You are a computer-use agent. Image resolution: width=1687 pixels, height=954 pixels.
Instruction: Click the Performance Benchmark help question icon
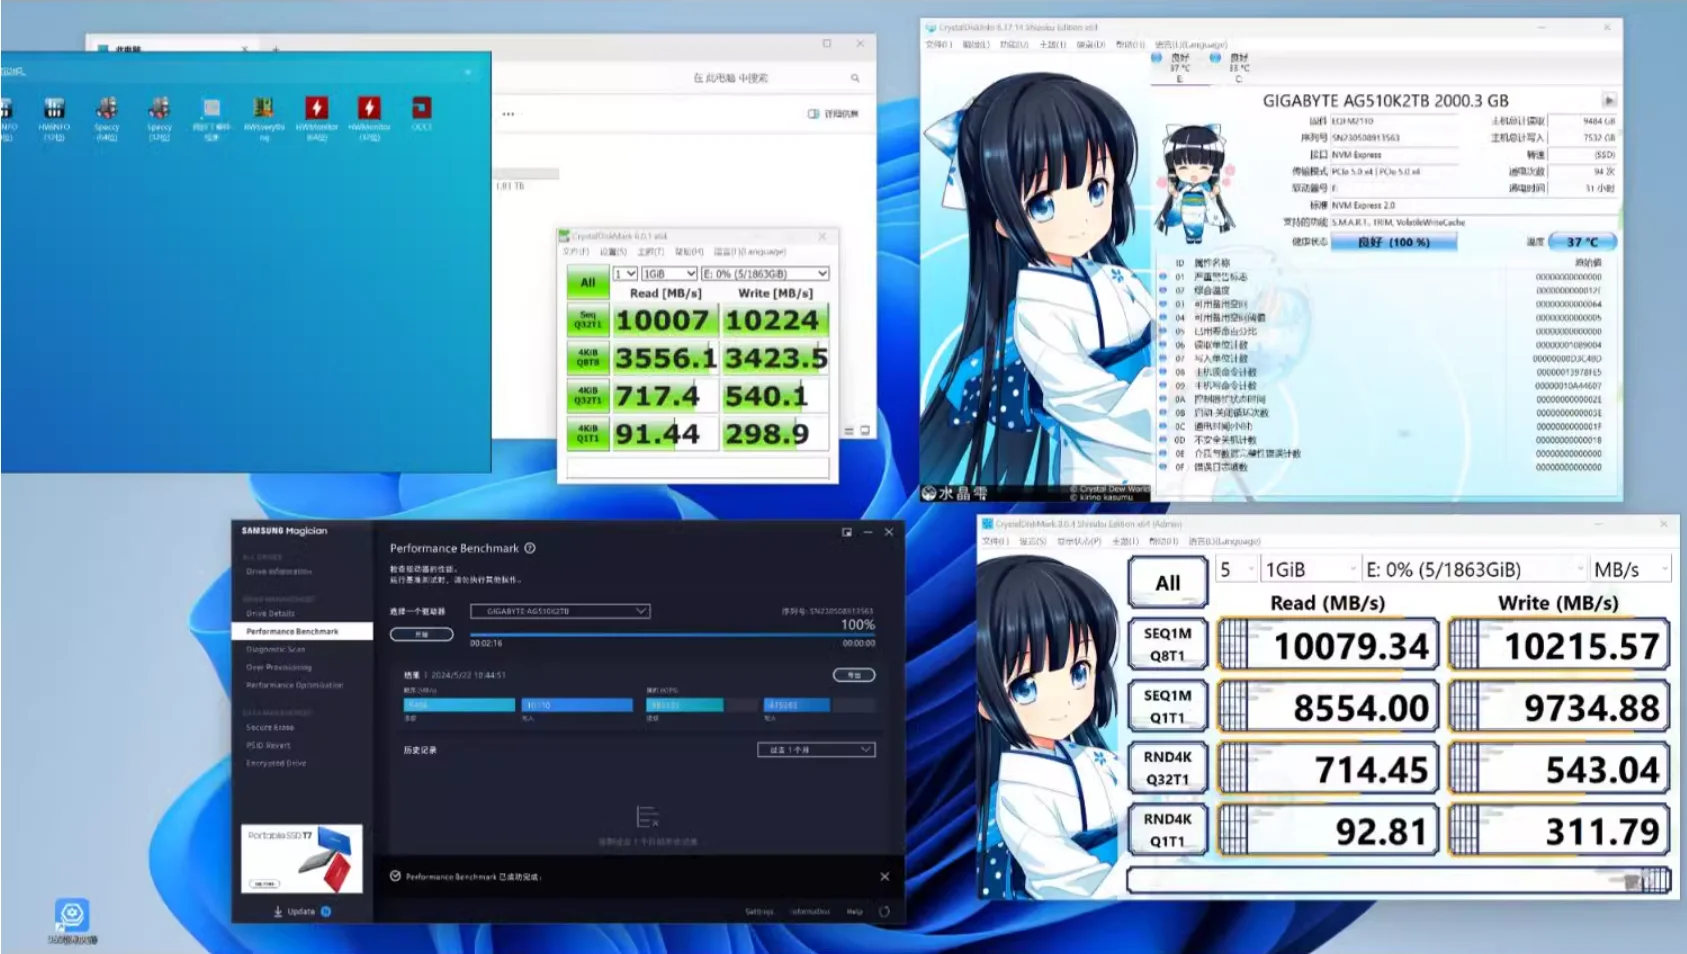tap(530, 548)
